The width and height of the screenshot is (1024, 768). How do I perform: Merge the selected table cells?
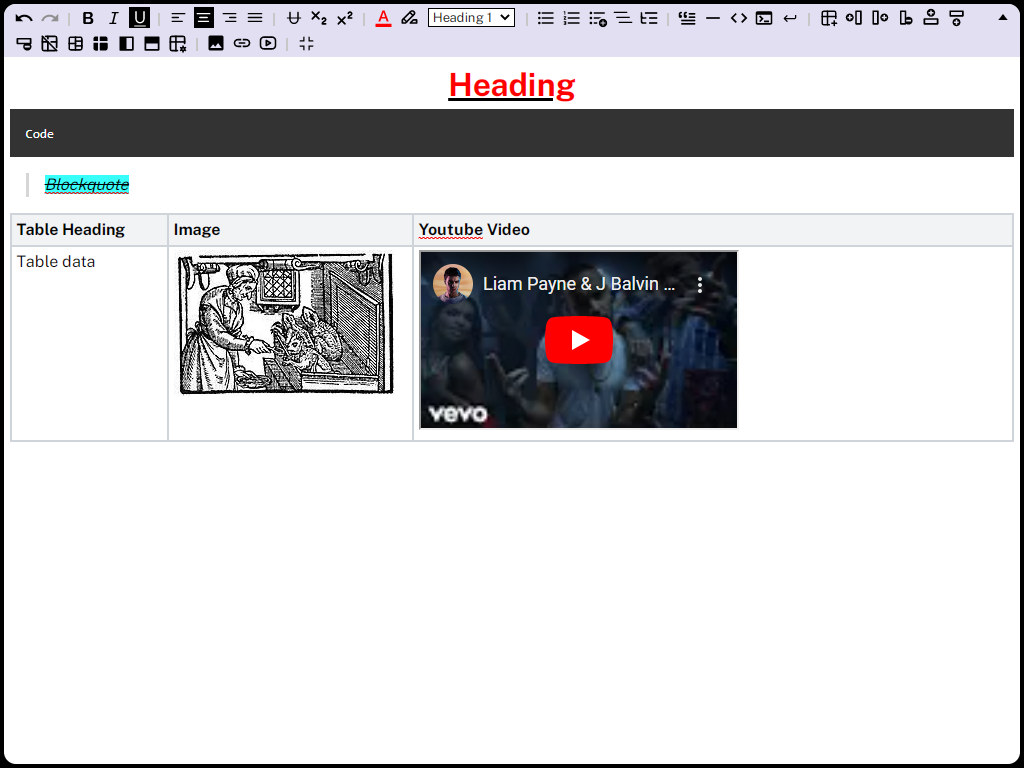(x=76, y=44)
